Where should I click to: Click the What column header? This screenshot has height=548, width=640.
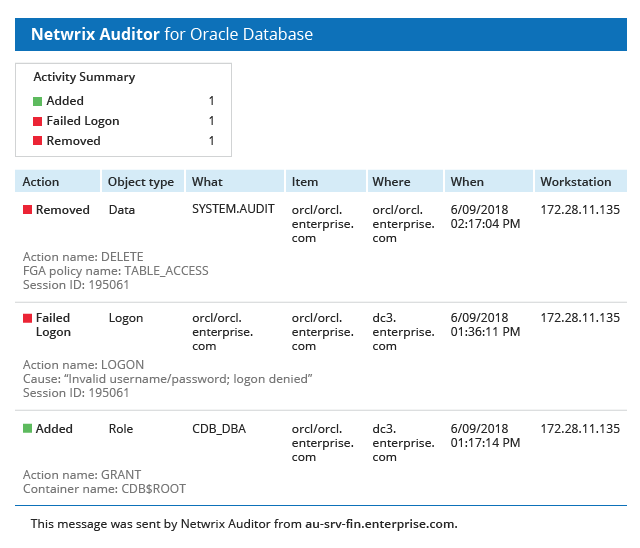coord(235,181)
